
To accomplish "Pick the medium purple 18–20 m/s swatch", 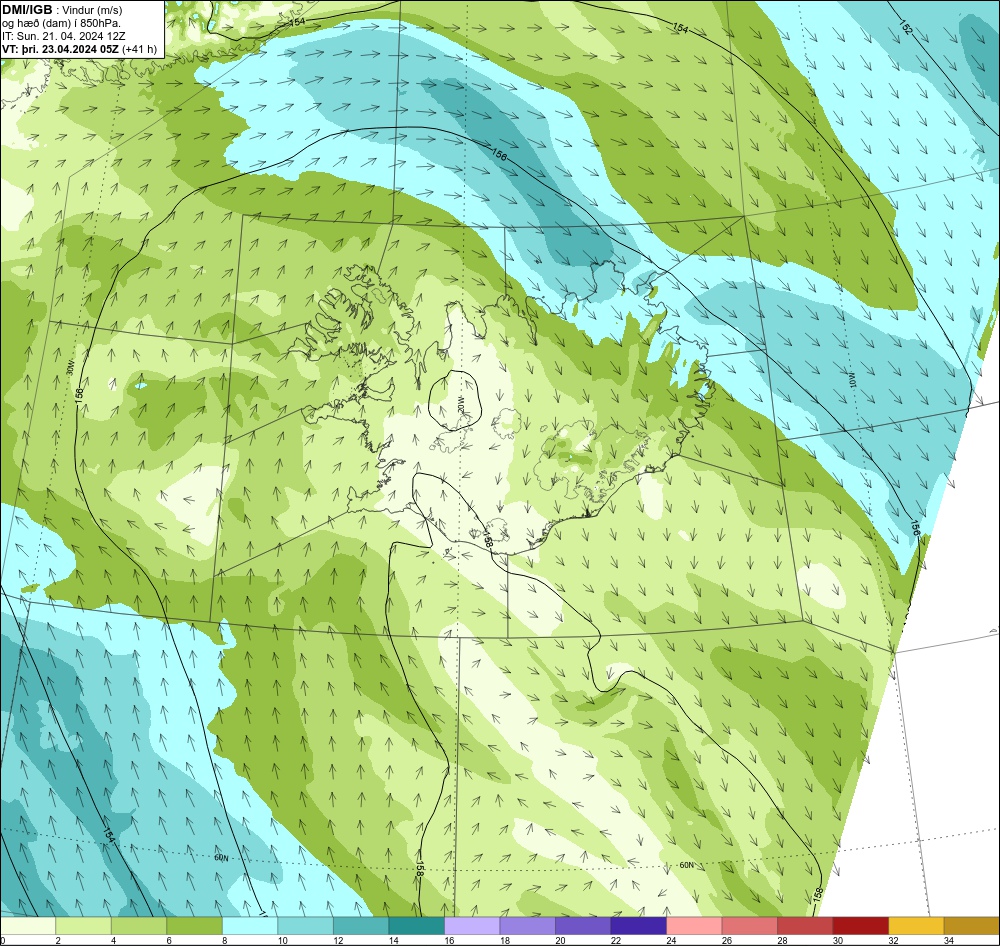I will (527, 926).
